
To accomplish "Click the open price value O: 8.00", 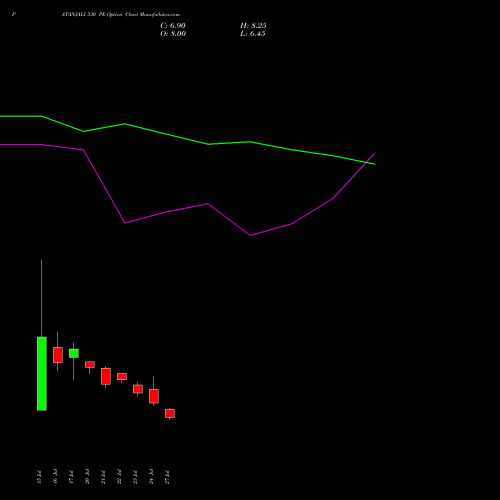I will tap(173, 34).
